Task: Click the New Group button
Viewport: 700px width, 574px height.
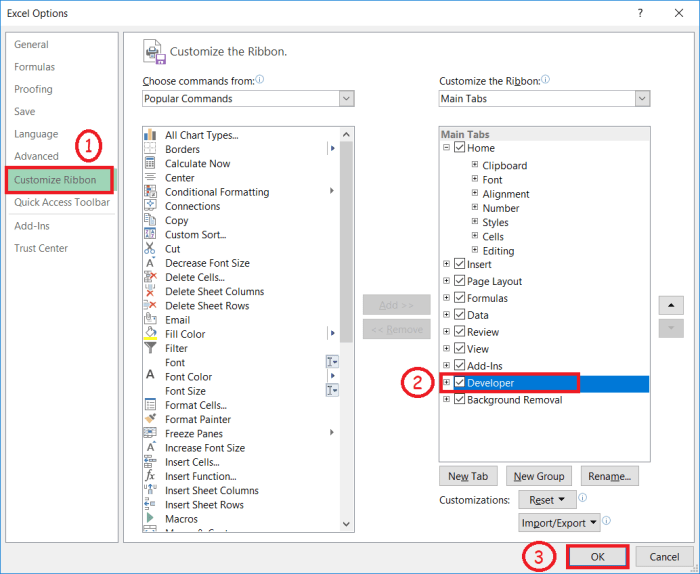Action: tap(539, 477)
